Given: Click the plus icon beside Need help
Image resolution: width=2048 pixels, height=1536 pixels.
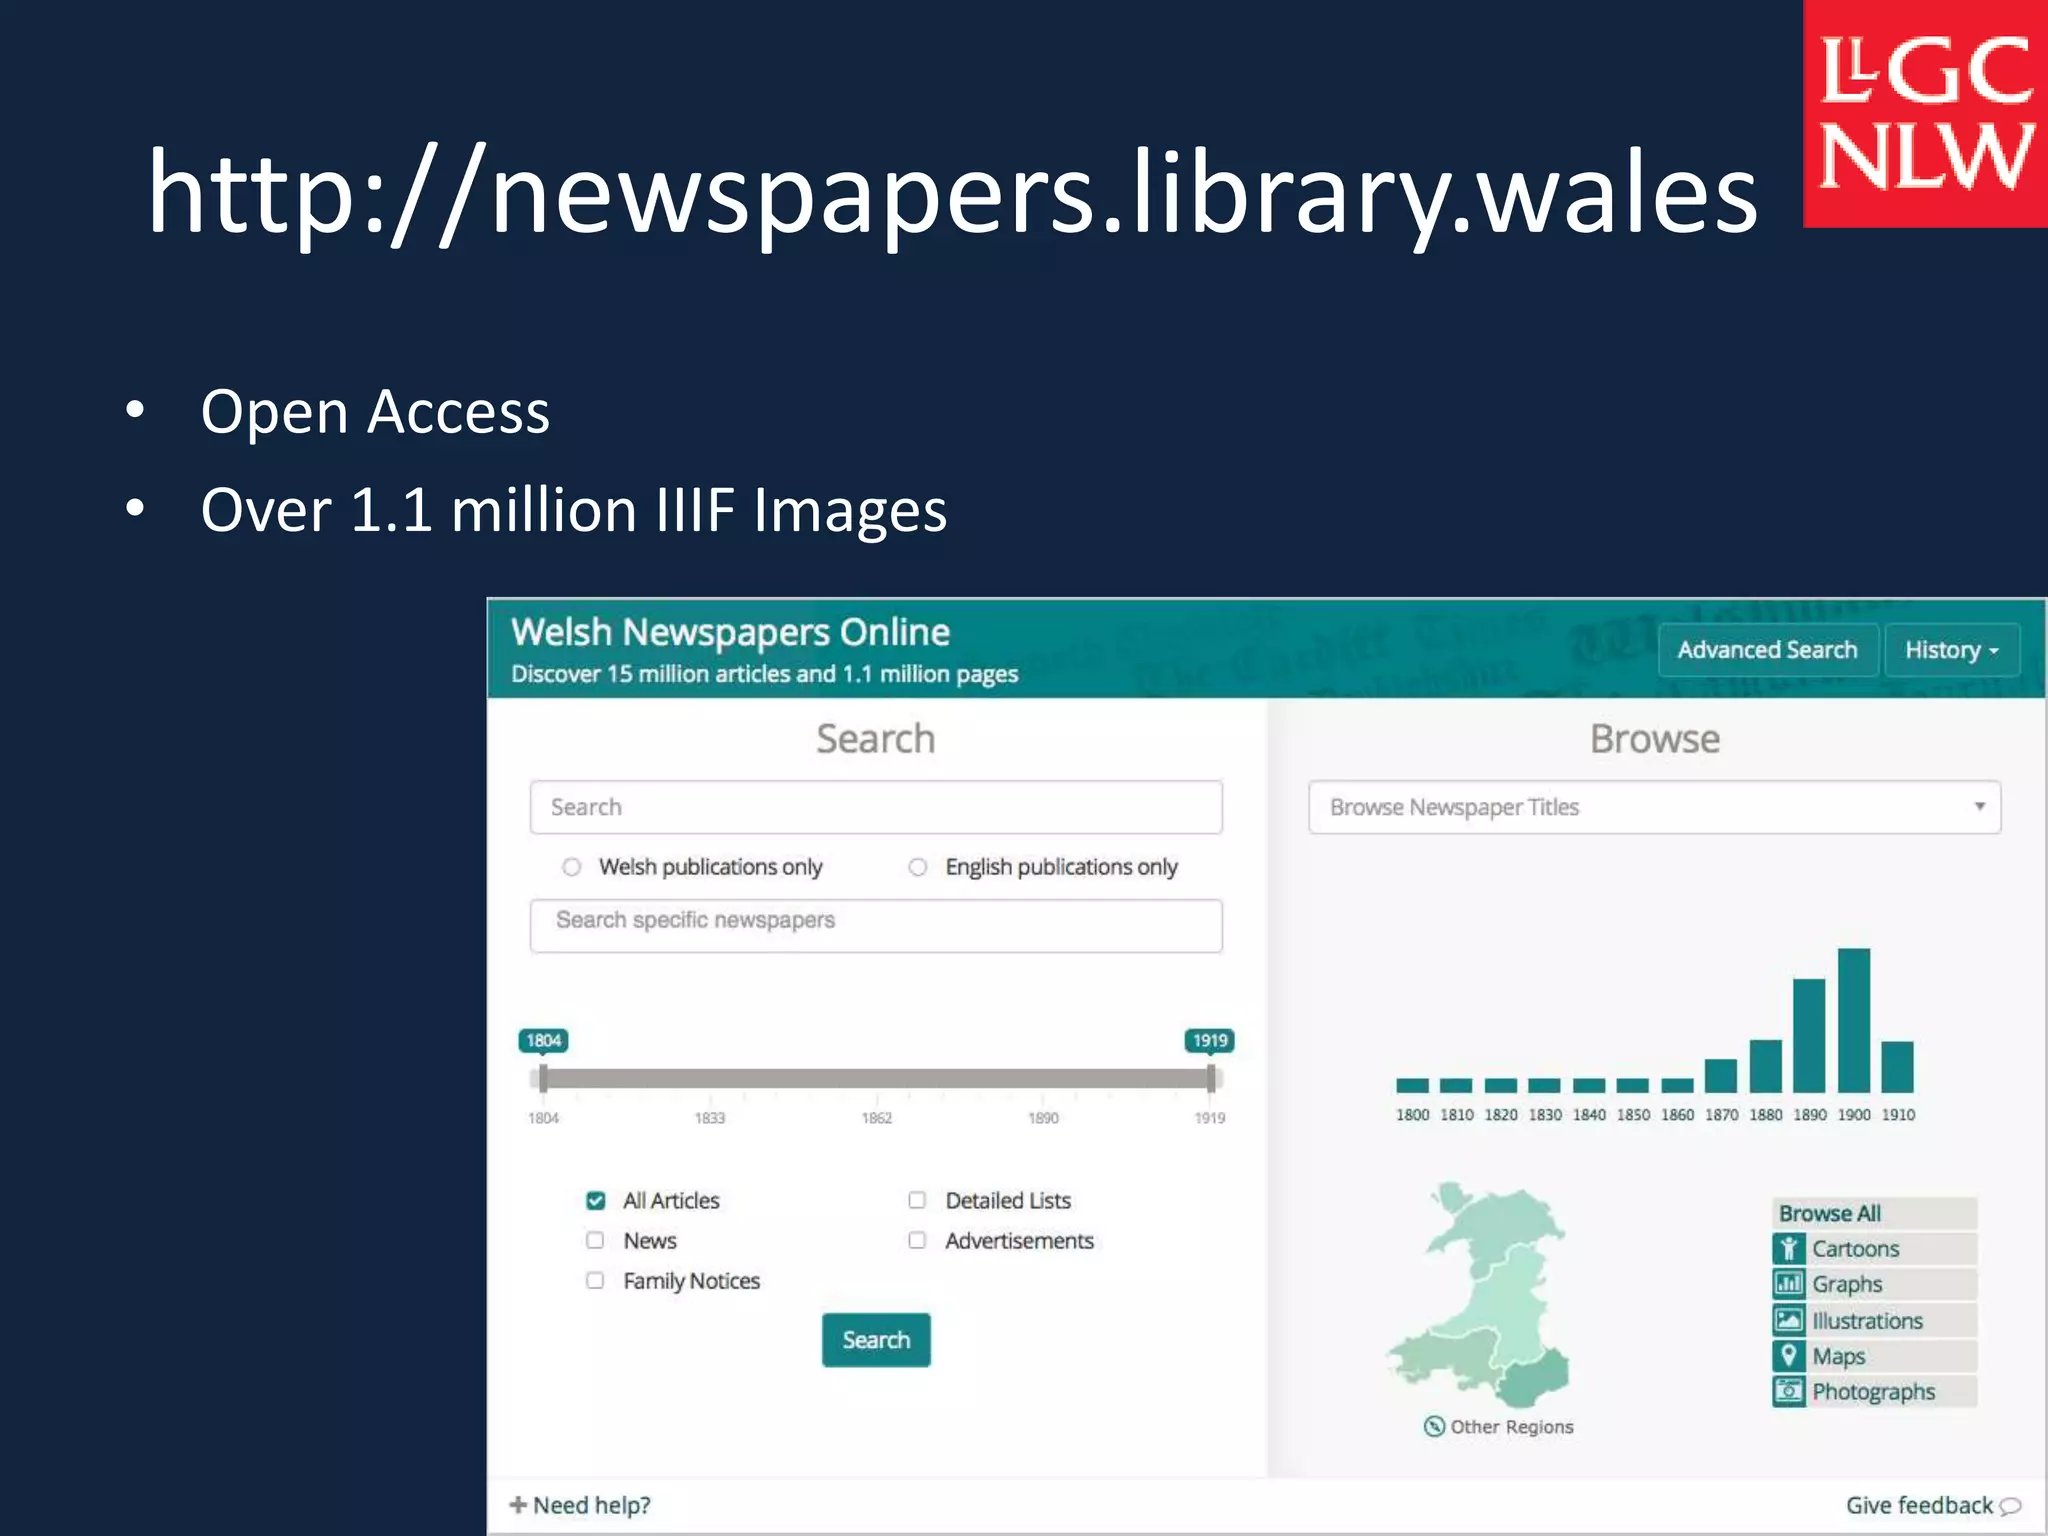Looking at the screenshot, I should click(518, 1504).
